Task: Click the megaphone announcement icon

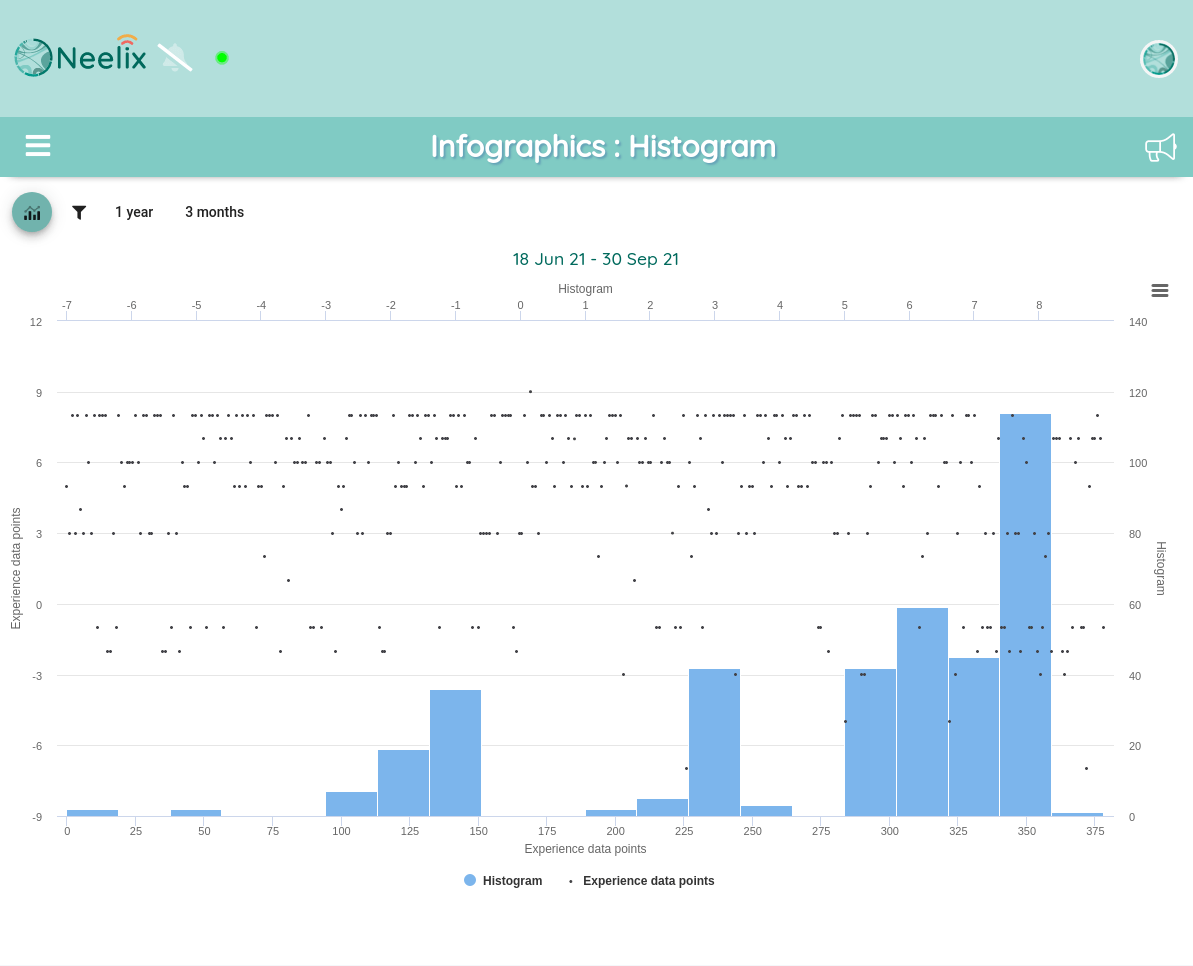Action: coord(1160,147)
